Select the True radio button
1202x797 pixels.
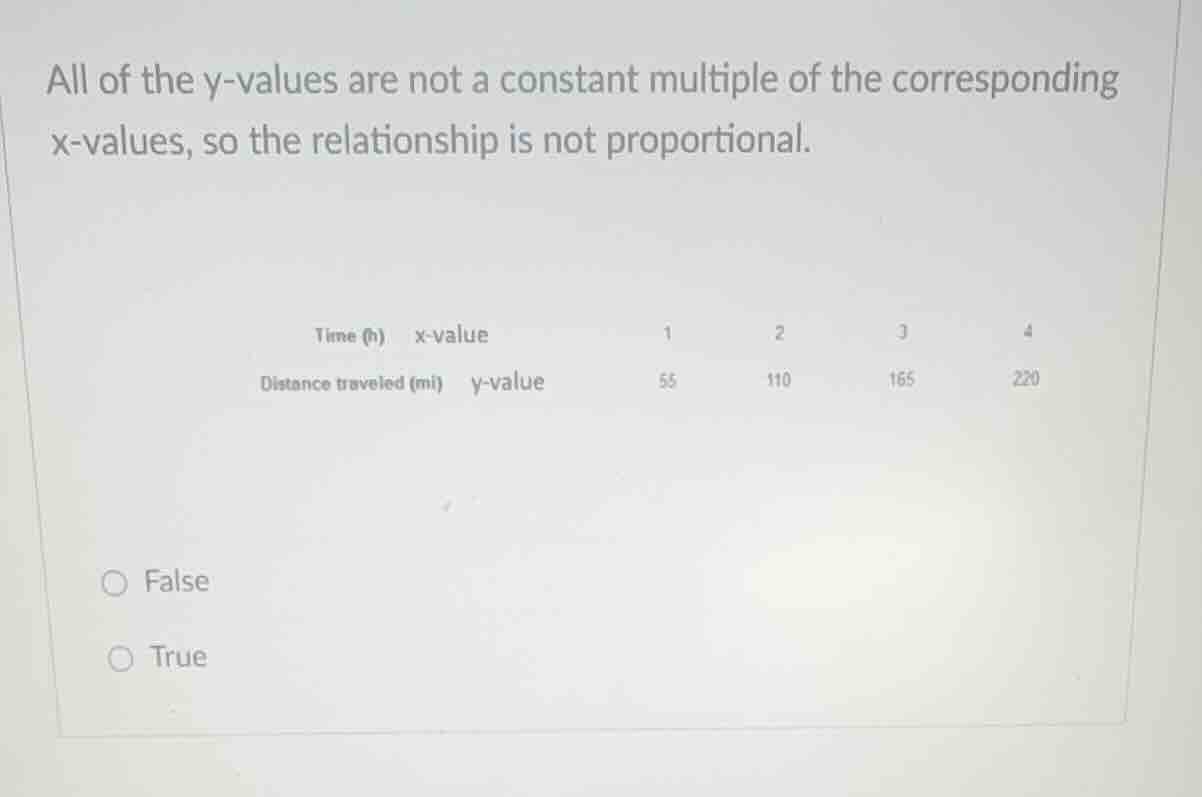tap(119, 657)
